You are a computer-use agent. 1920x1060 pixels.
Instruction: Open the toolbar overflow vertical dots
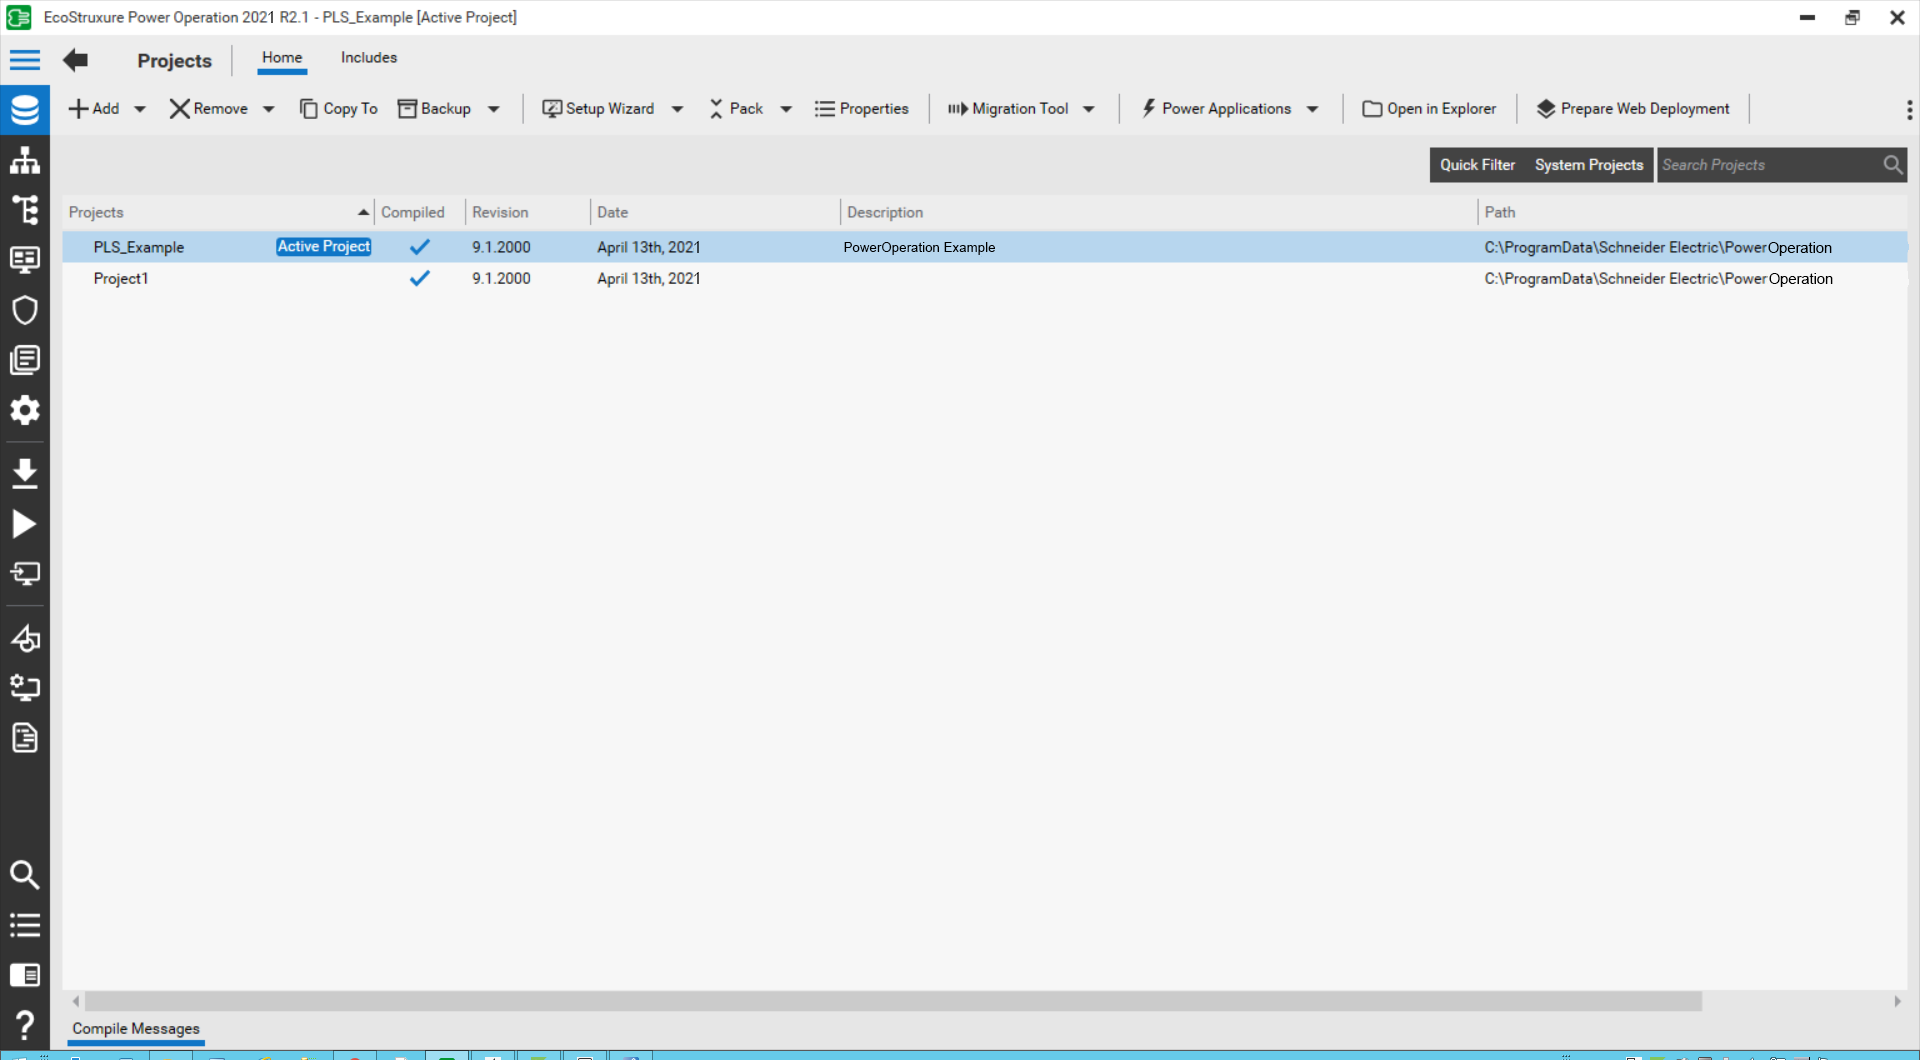1909,109
